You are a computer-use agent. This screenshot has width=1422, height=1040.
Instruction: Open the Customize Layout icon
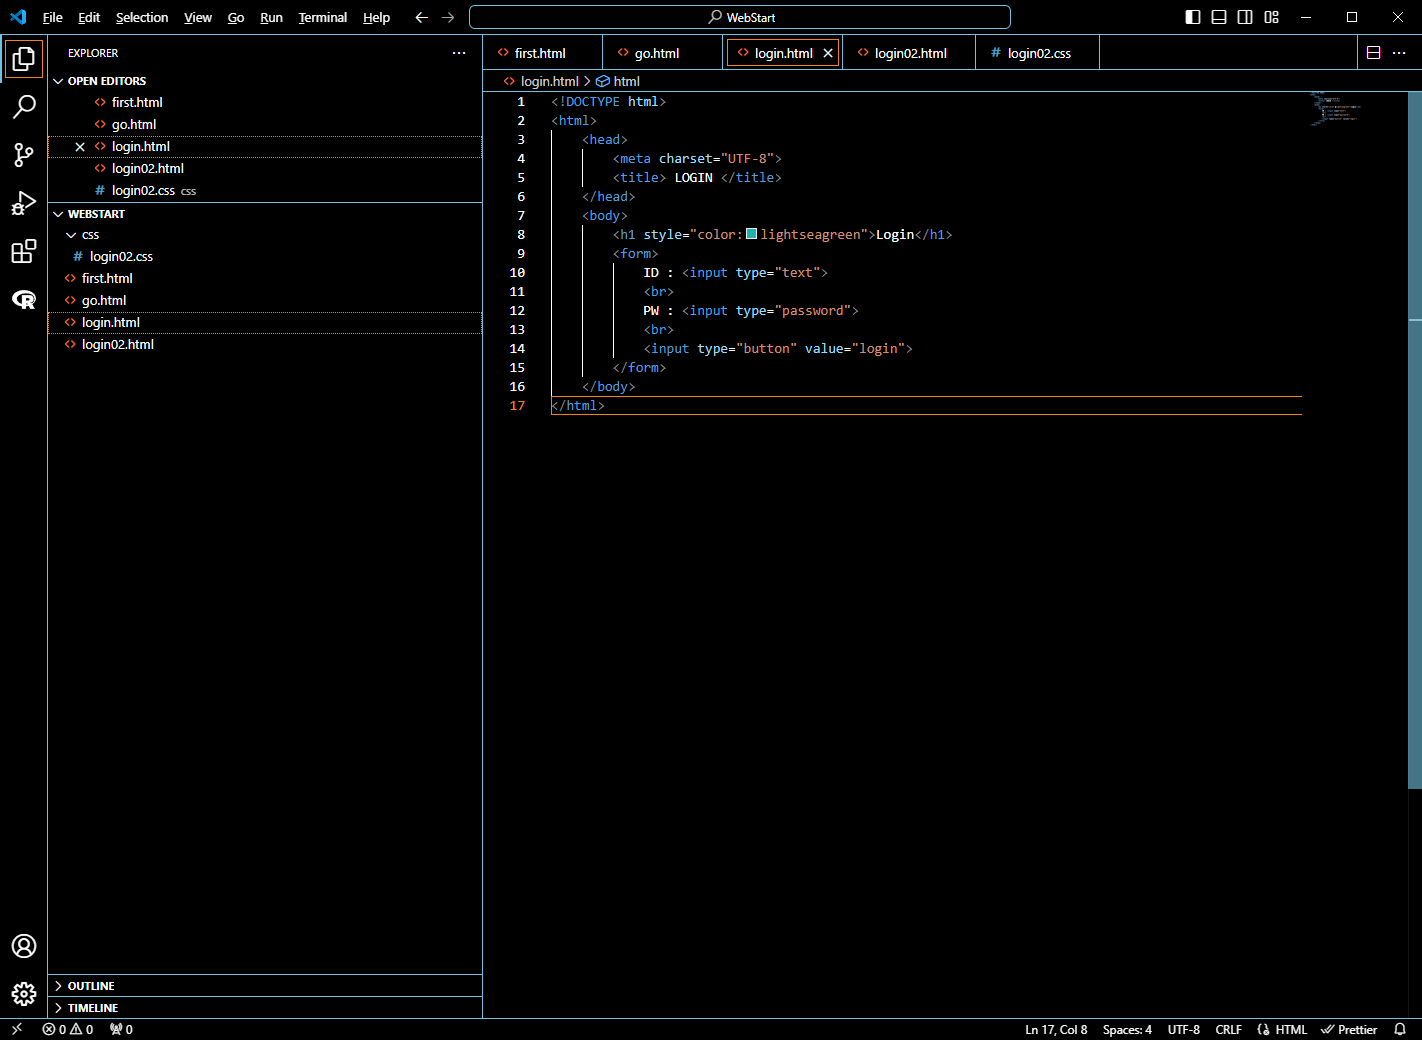point(1271,17)
